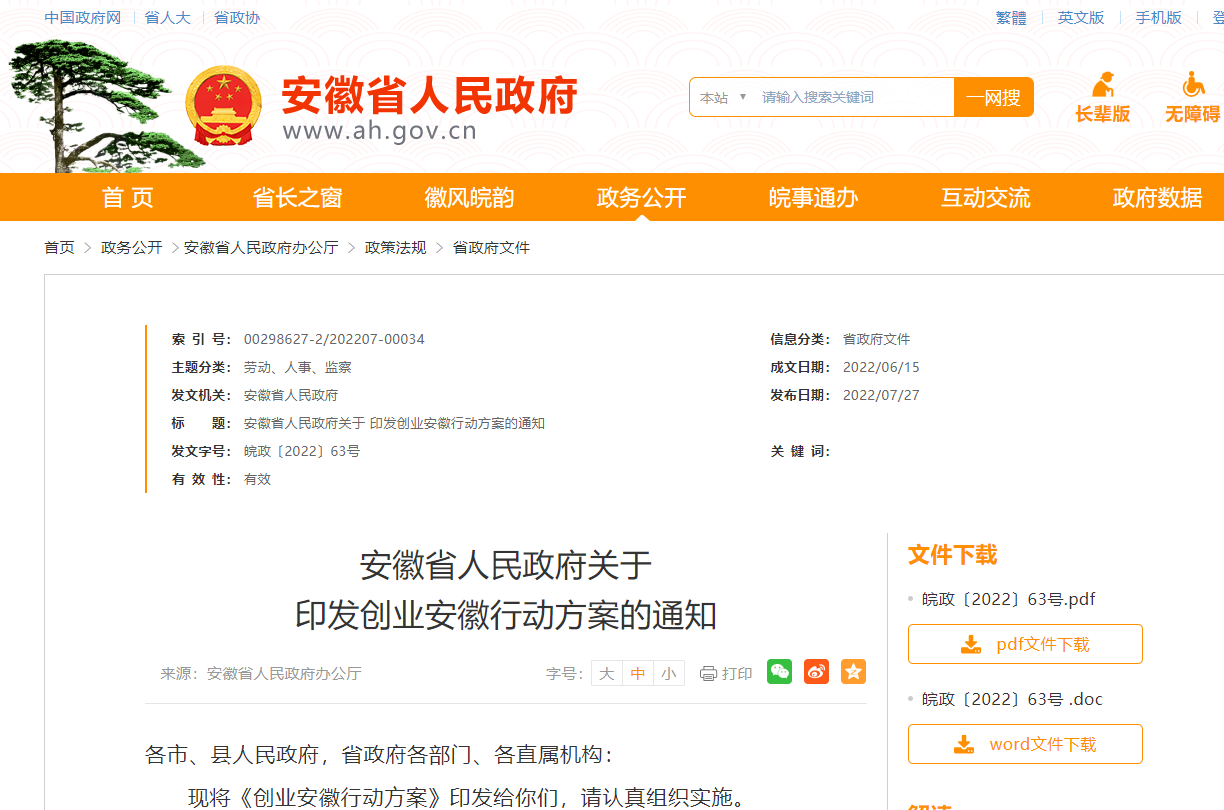Open the 皖事通办 navigation tab
Screen dimensions: 1224x810
(x=813, y=198)
